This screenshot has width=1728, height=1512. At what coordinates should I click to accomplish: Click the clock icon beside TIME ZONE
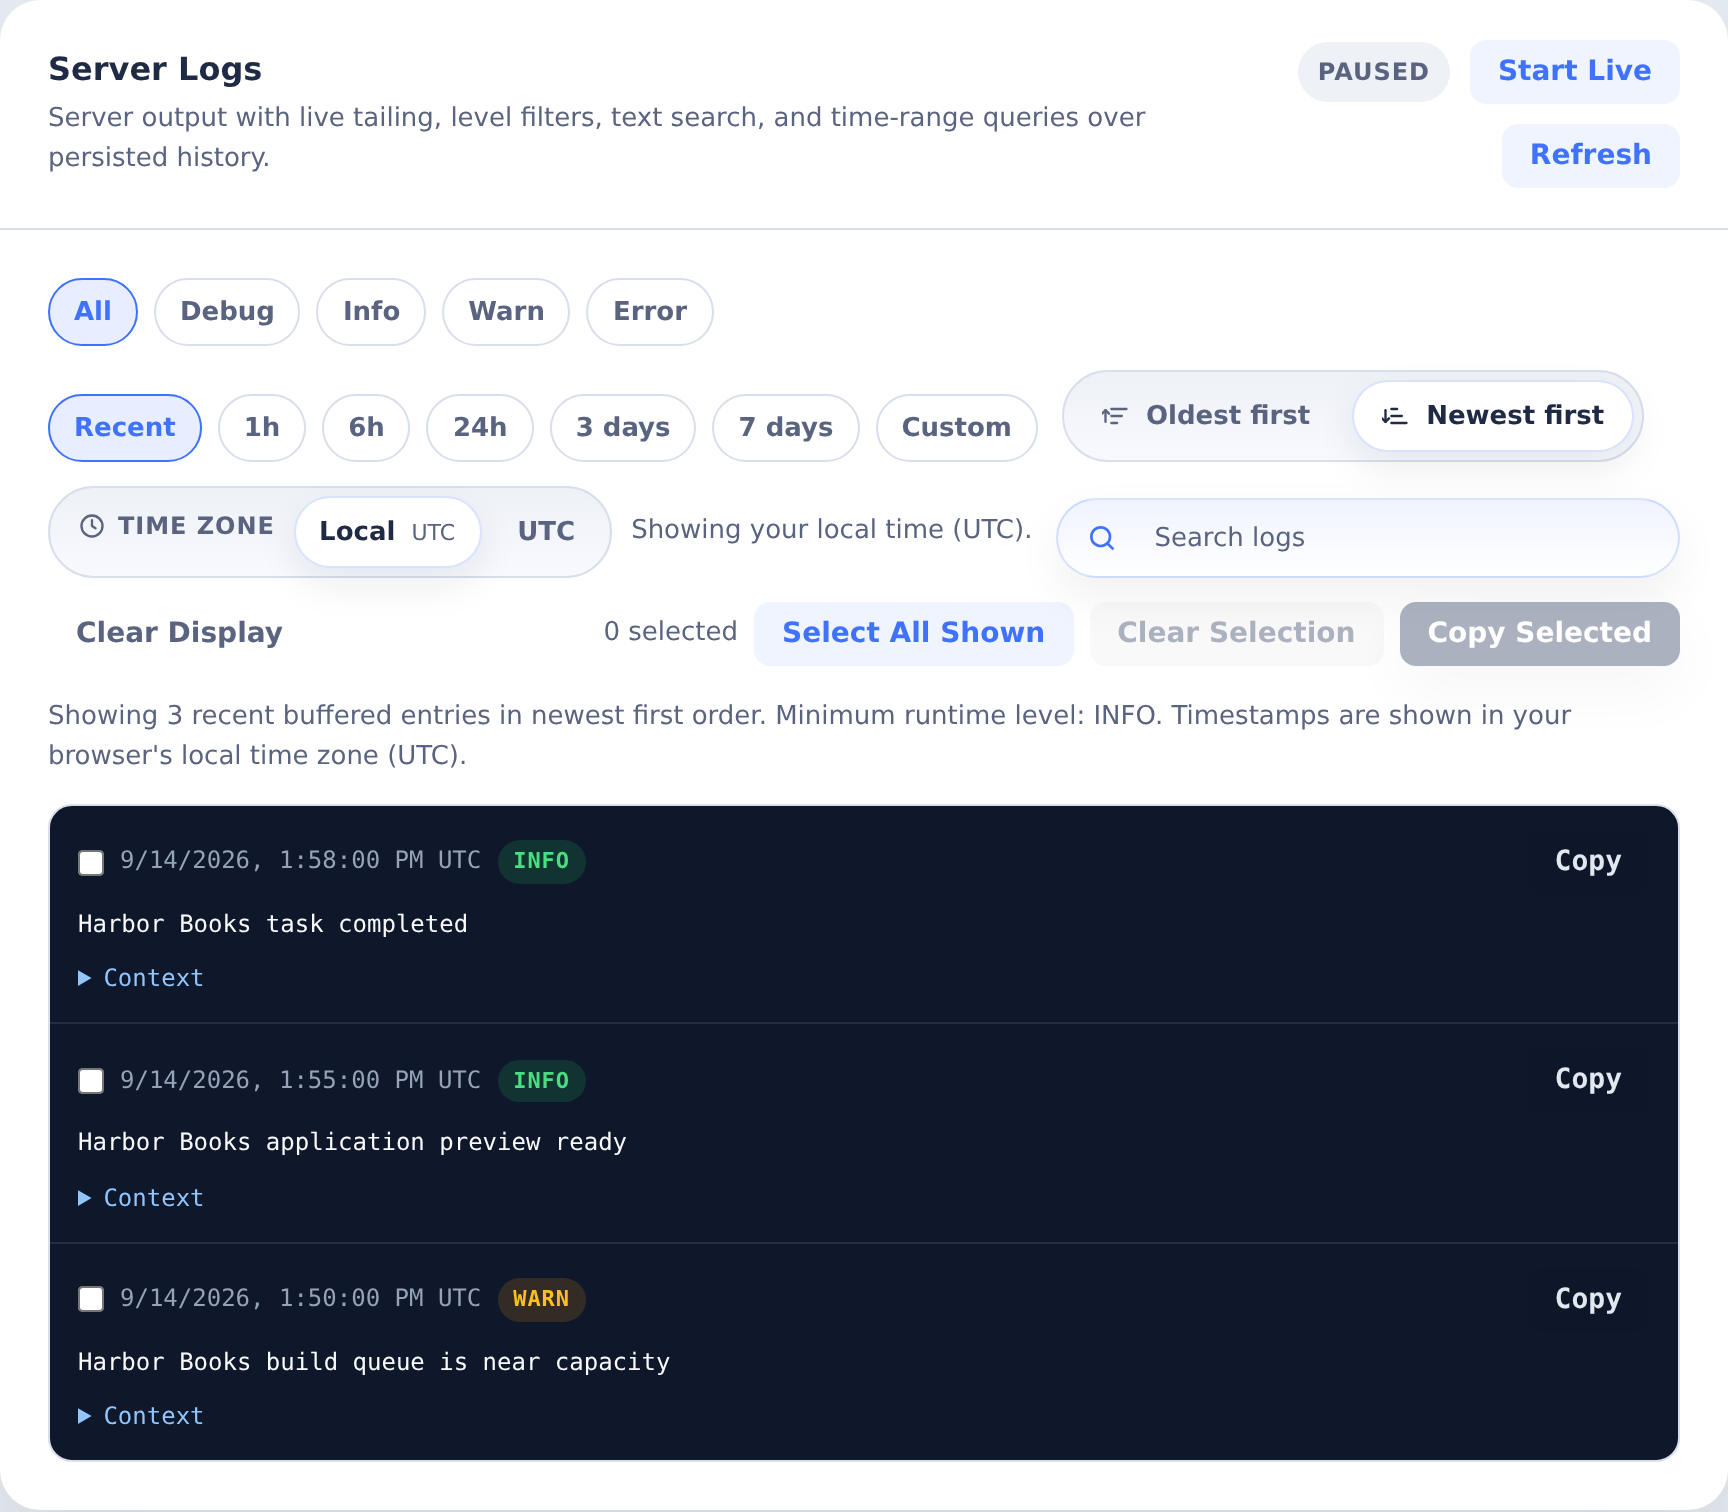[92, 526]
